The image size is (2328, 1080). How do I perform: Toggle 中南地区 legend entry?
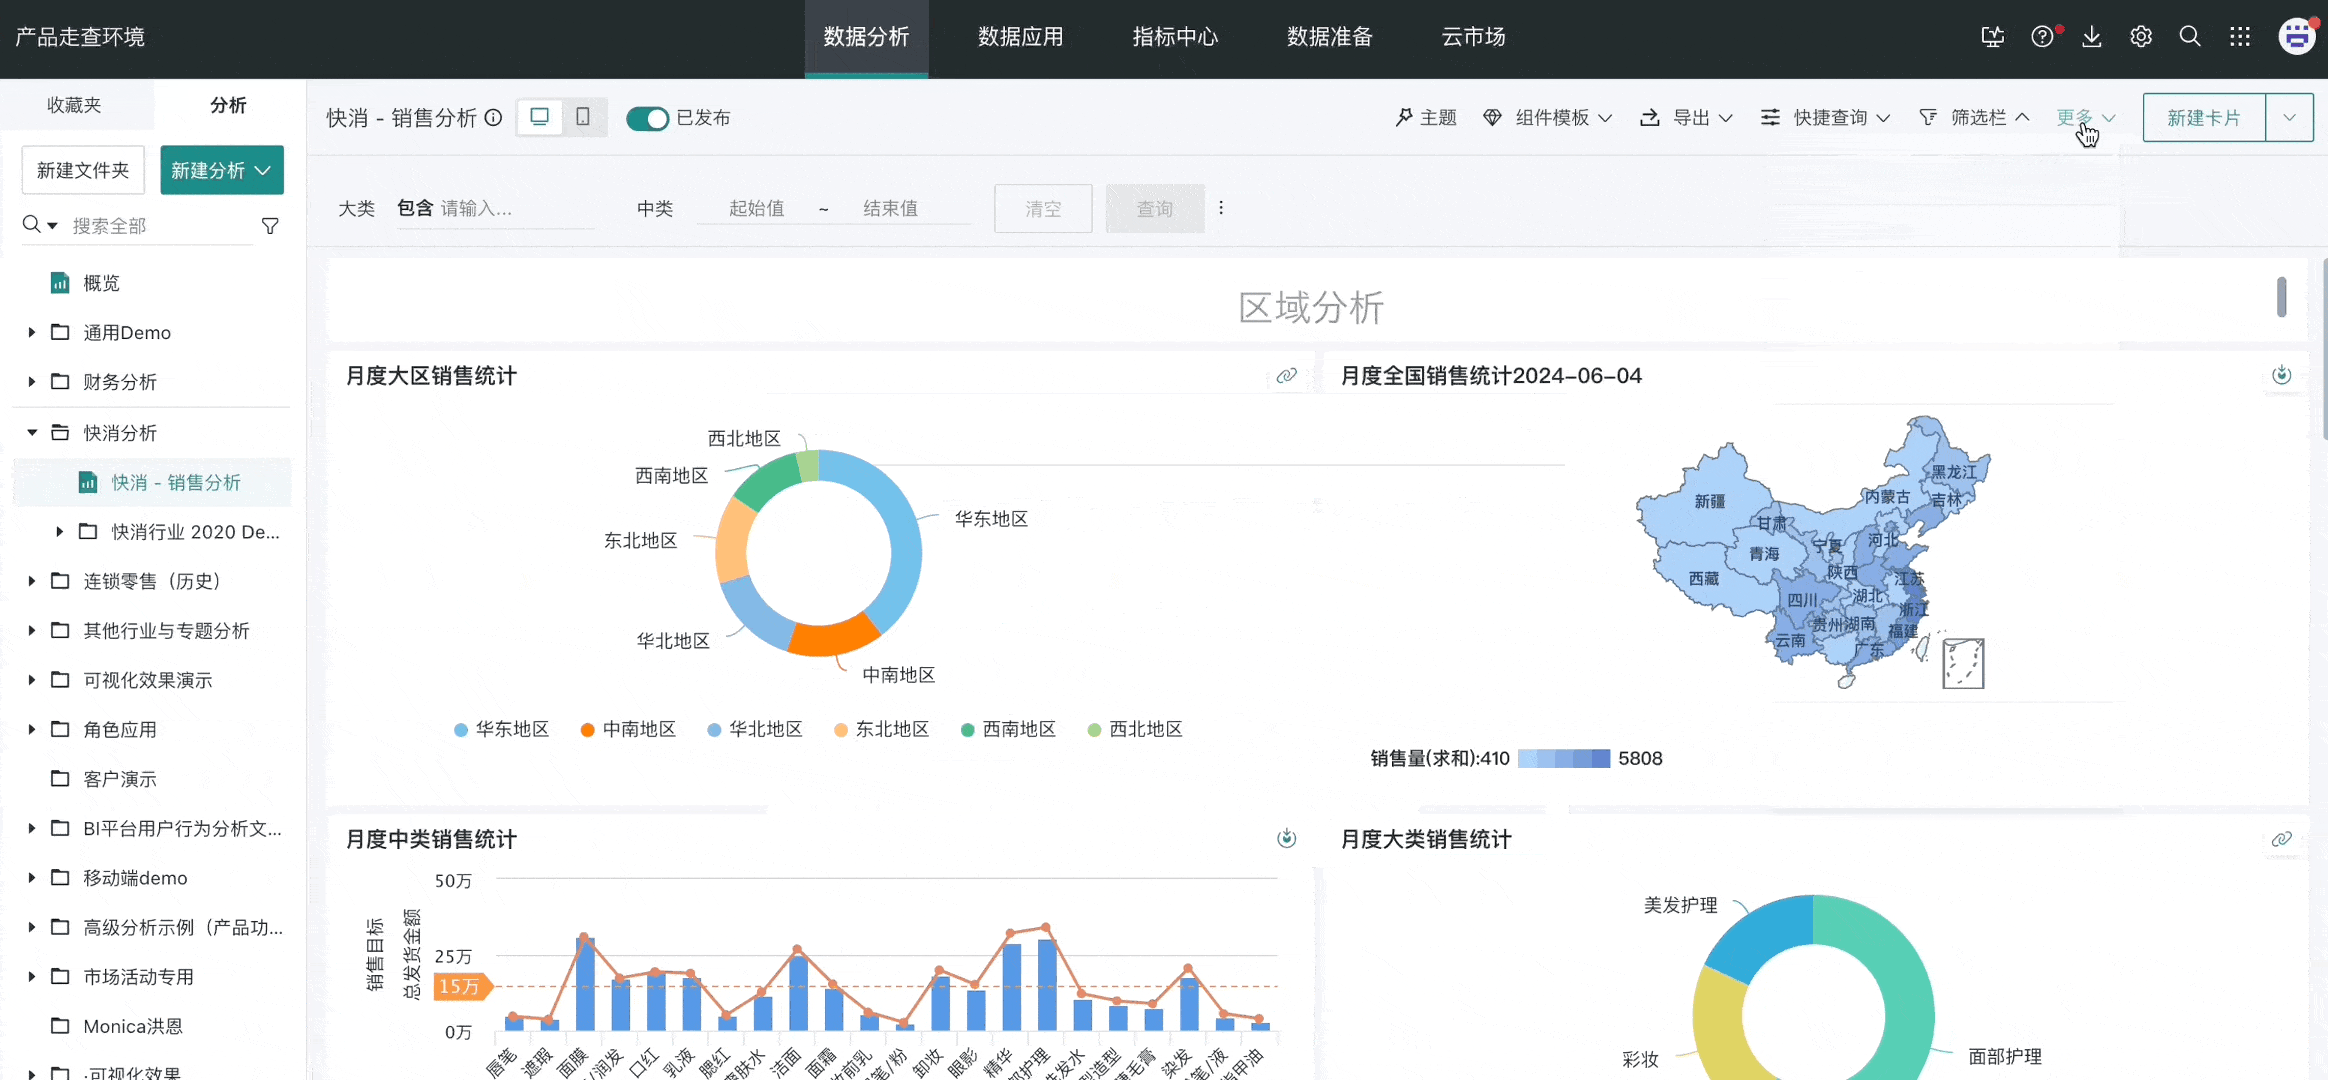click(x=629, y=729)
